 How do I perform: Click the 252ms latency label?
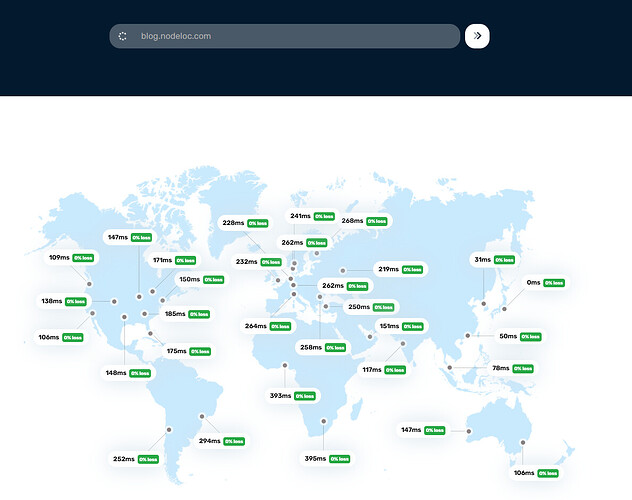[124, 459]
